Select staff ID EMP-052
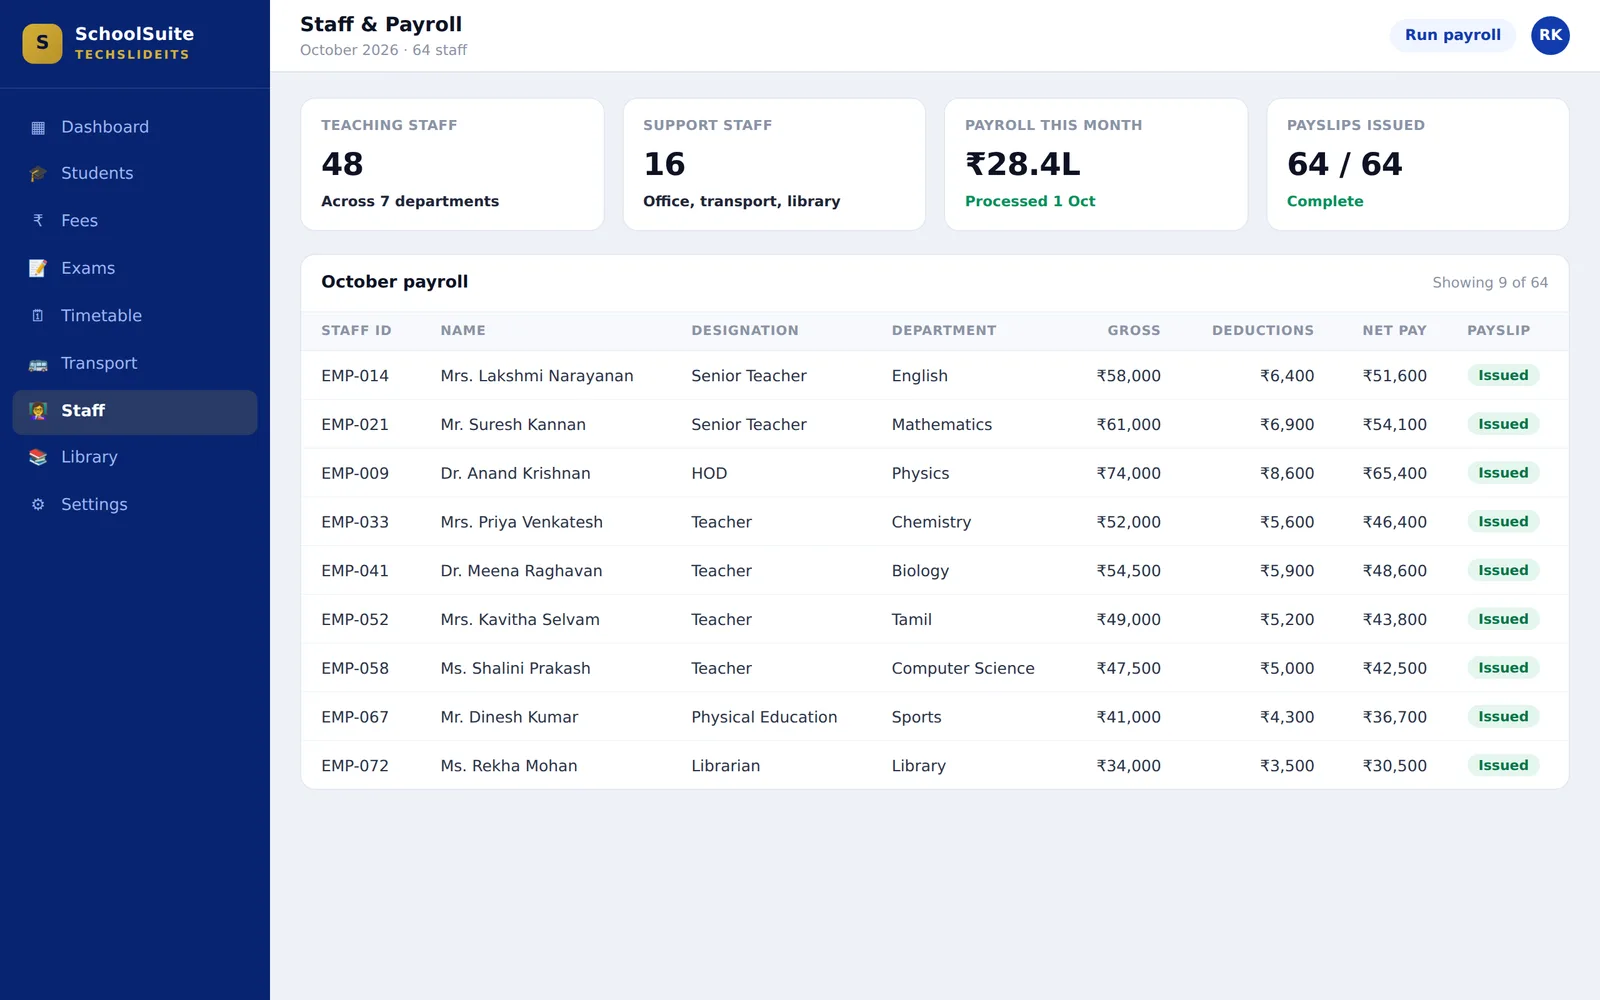 pos(355,619)
